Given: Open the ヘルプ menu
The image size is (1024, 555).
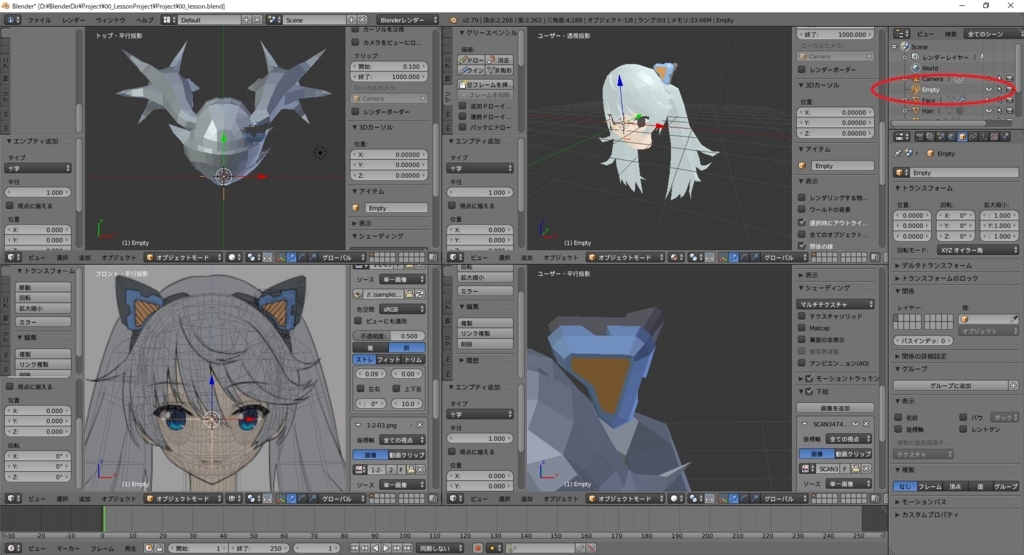Looking at the screenshot, I should [x=144, y=20].
